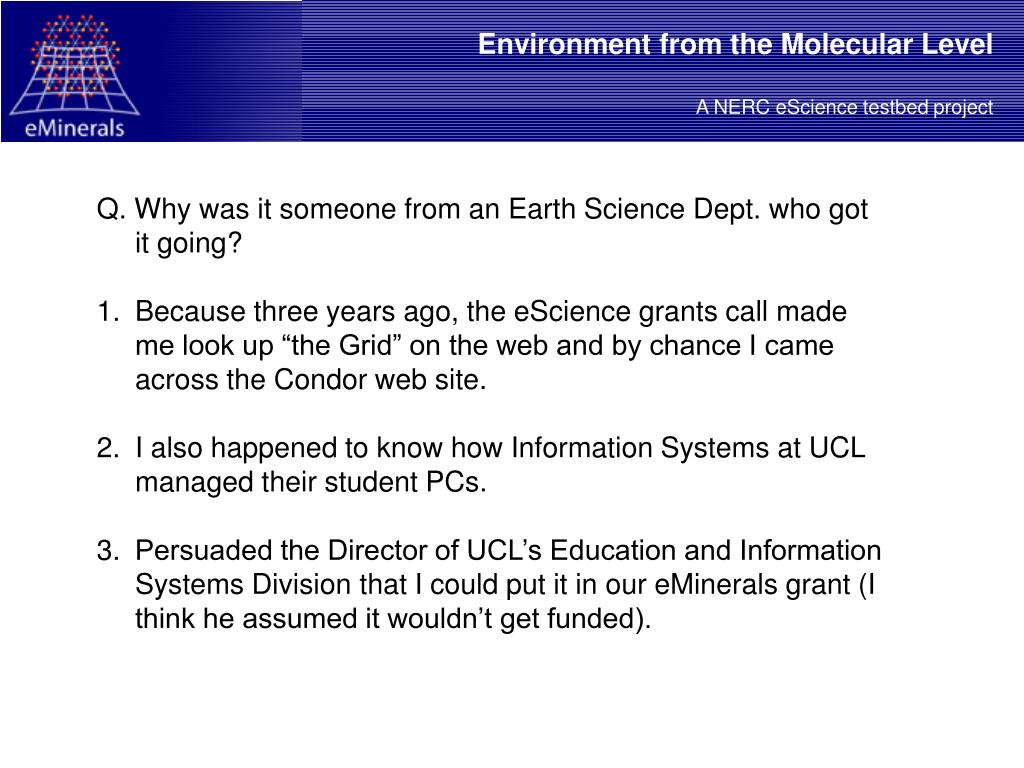Screen dimensions: 1024x768
Task: Click the phrase UCL's Education and Information
Action: (674, 551)
